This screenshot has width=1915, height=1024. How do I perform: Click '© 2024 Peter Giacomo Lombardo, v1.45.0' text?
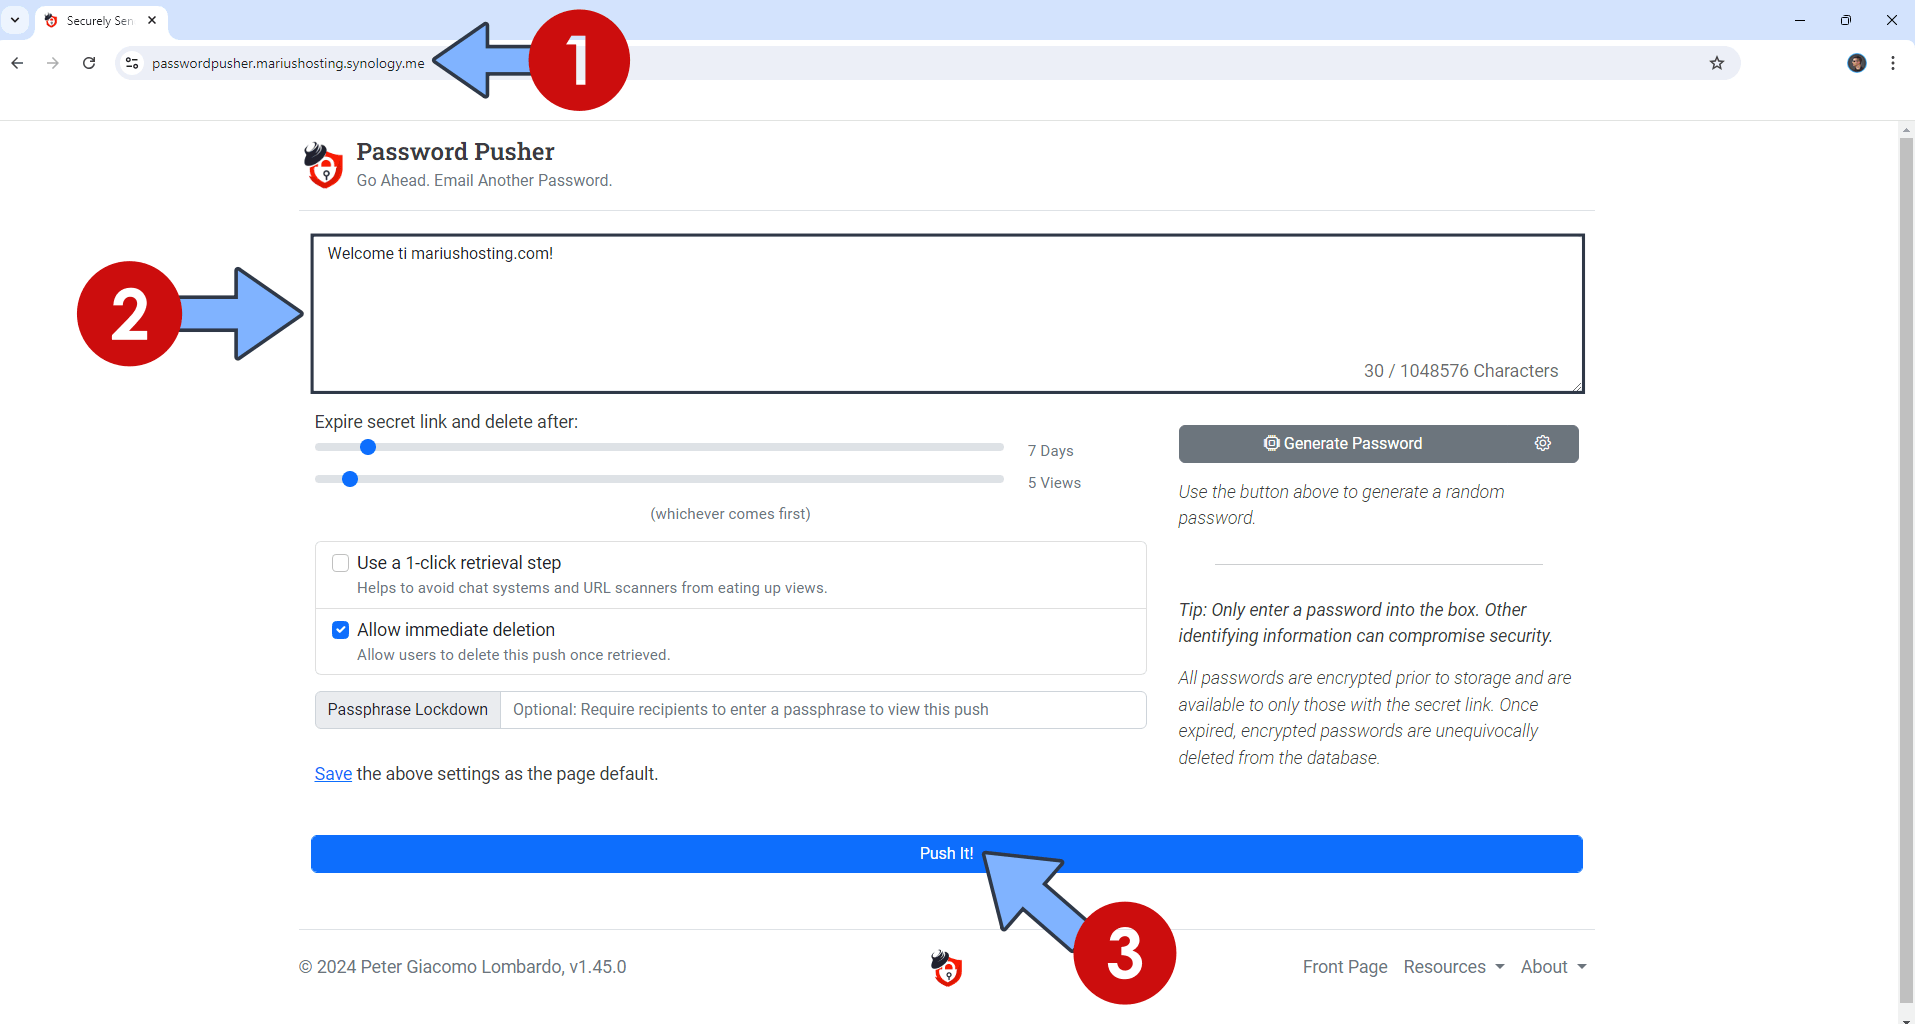[462, 967]
